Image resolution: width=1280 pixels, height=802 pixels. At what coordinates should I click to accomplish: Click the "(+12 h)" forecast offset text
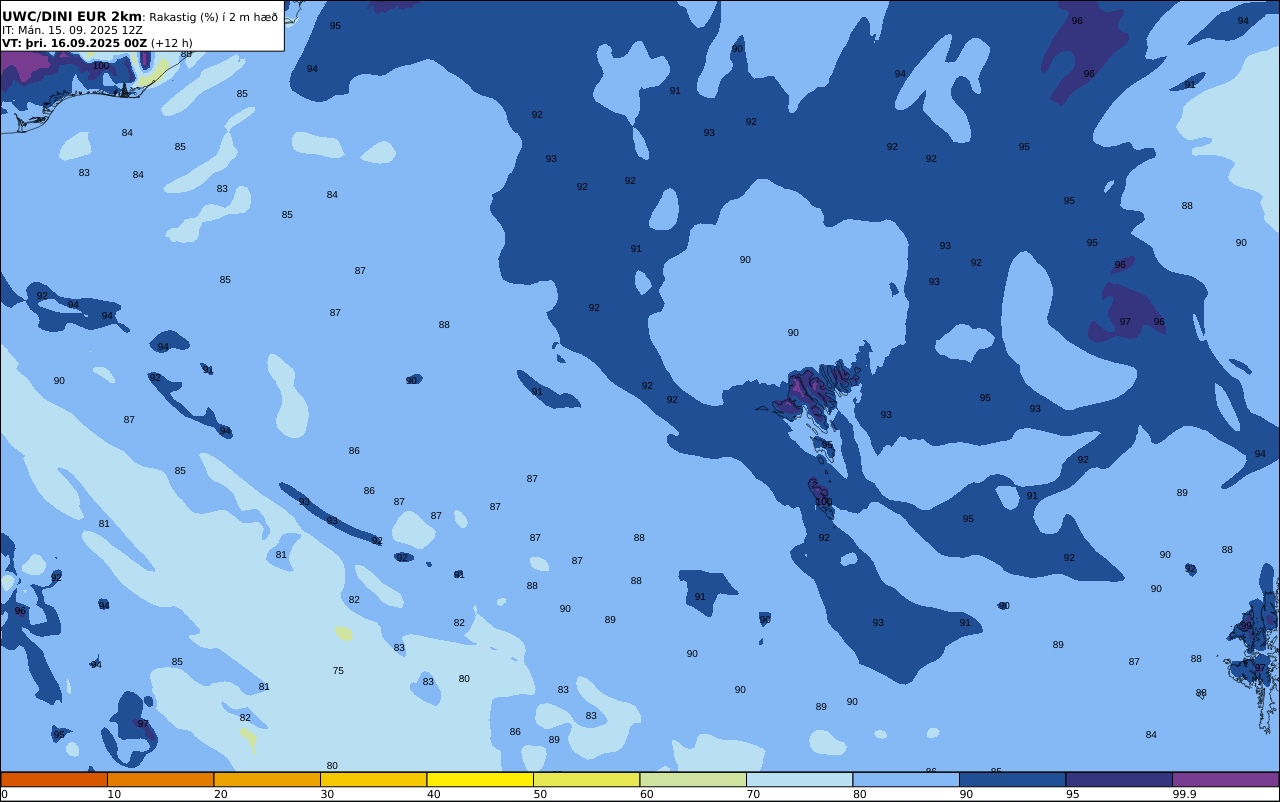pyautogui.click(x=172, y=43)
